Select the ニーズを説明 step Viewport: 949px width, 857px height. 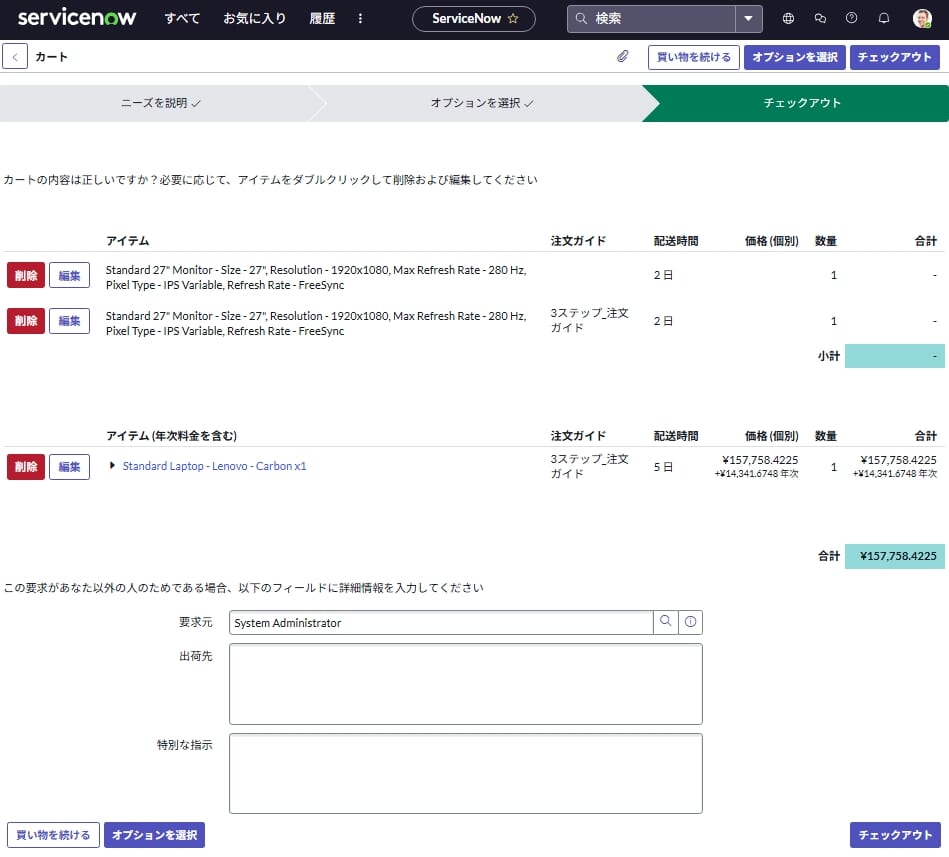(160, 103)
